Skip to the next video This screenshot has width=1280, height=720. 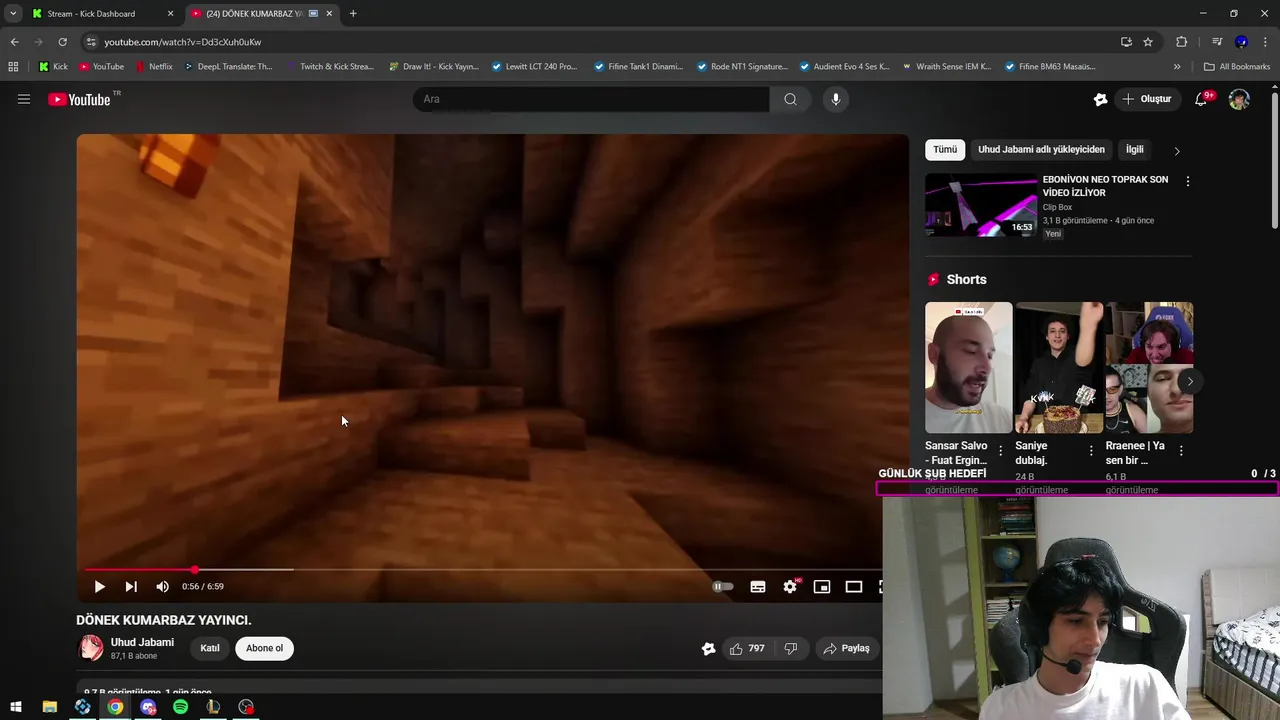[x=131, y=587]
